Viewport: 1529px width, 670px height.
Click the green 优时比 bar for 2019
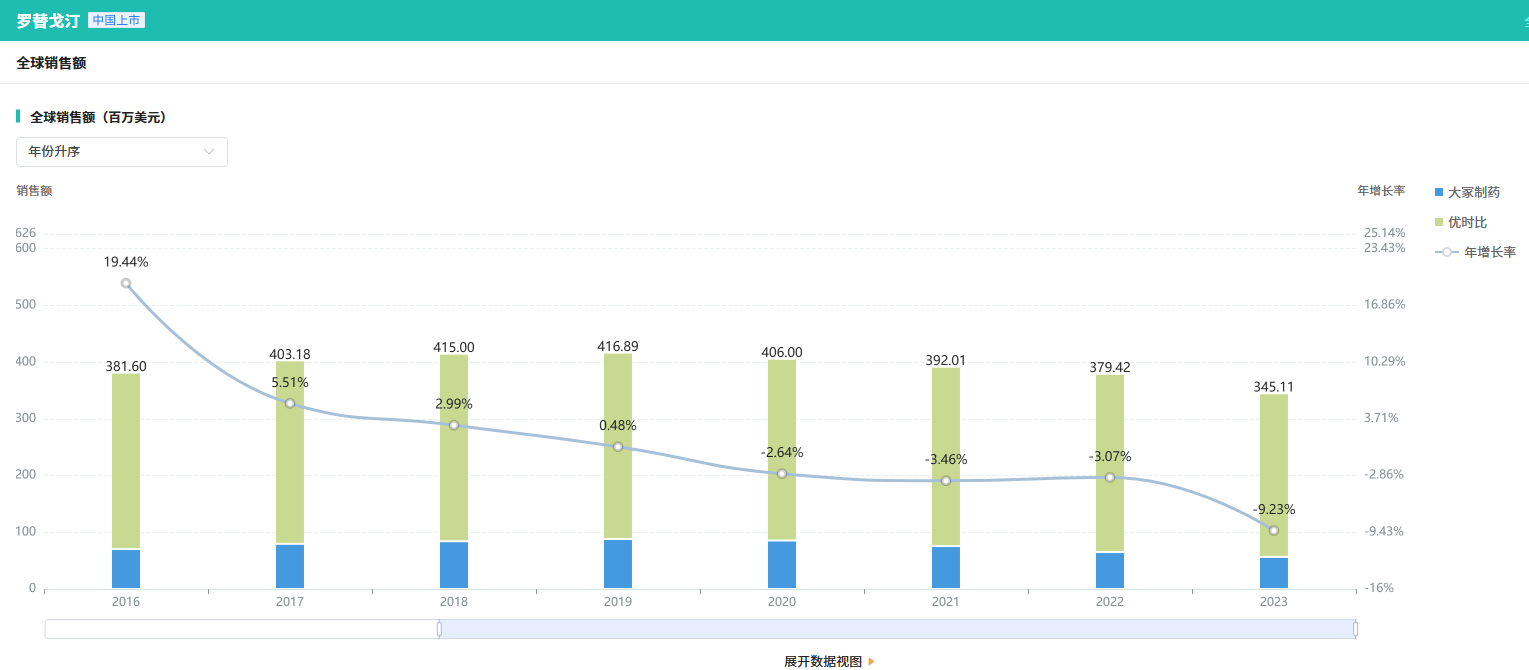[618, 445]
